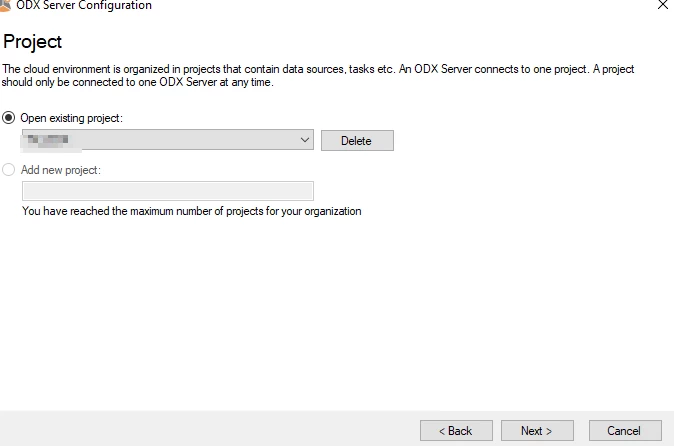The width and height of the screenshot is (674, 446).
Task: Click the new project name text field
Action: [168, 191]
